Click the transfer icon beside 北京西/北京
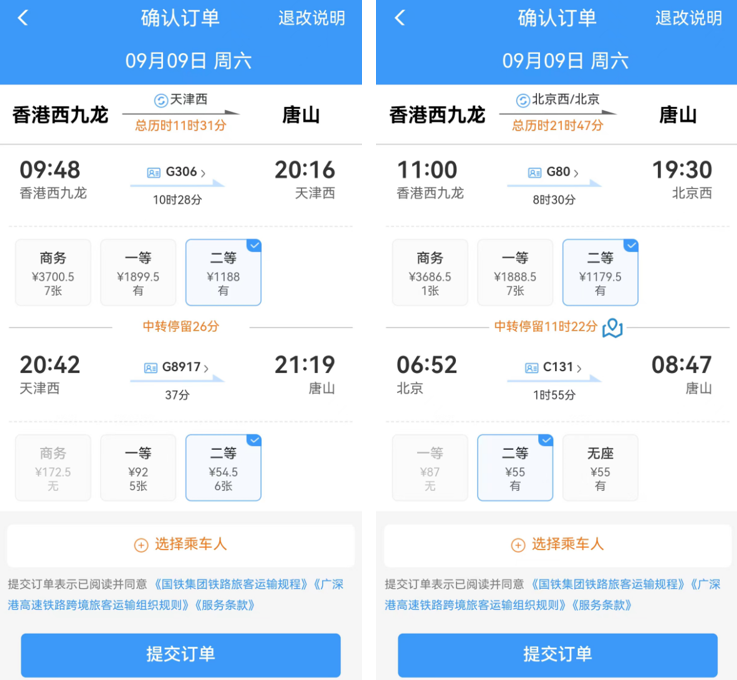This screenshot has width=737, height=680. click(522, 100)
